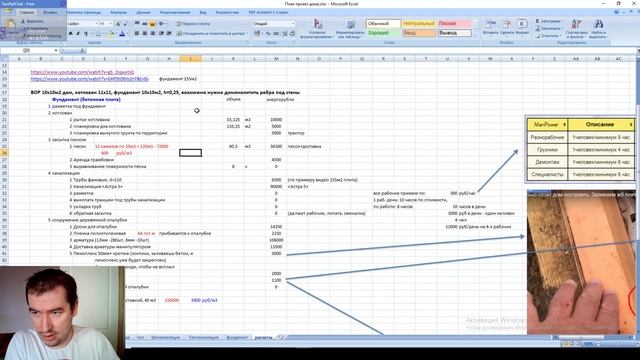Screen dimensions: 640x360
Task: Toggle italic formatting in the ribbon
Action: (78, 33)
